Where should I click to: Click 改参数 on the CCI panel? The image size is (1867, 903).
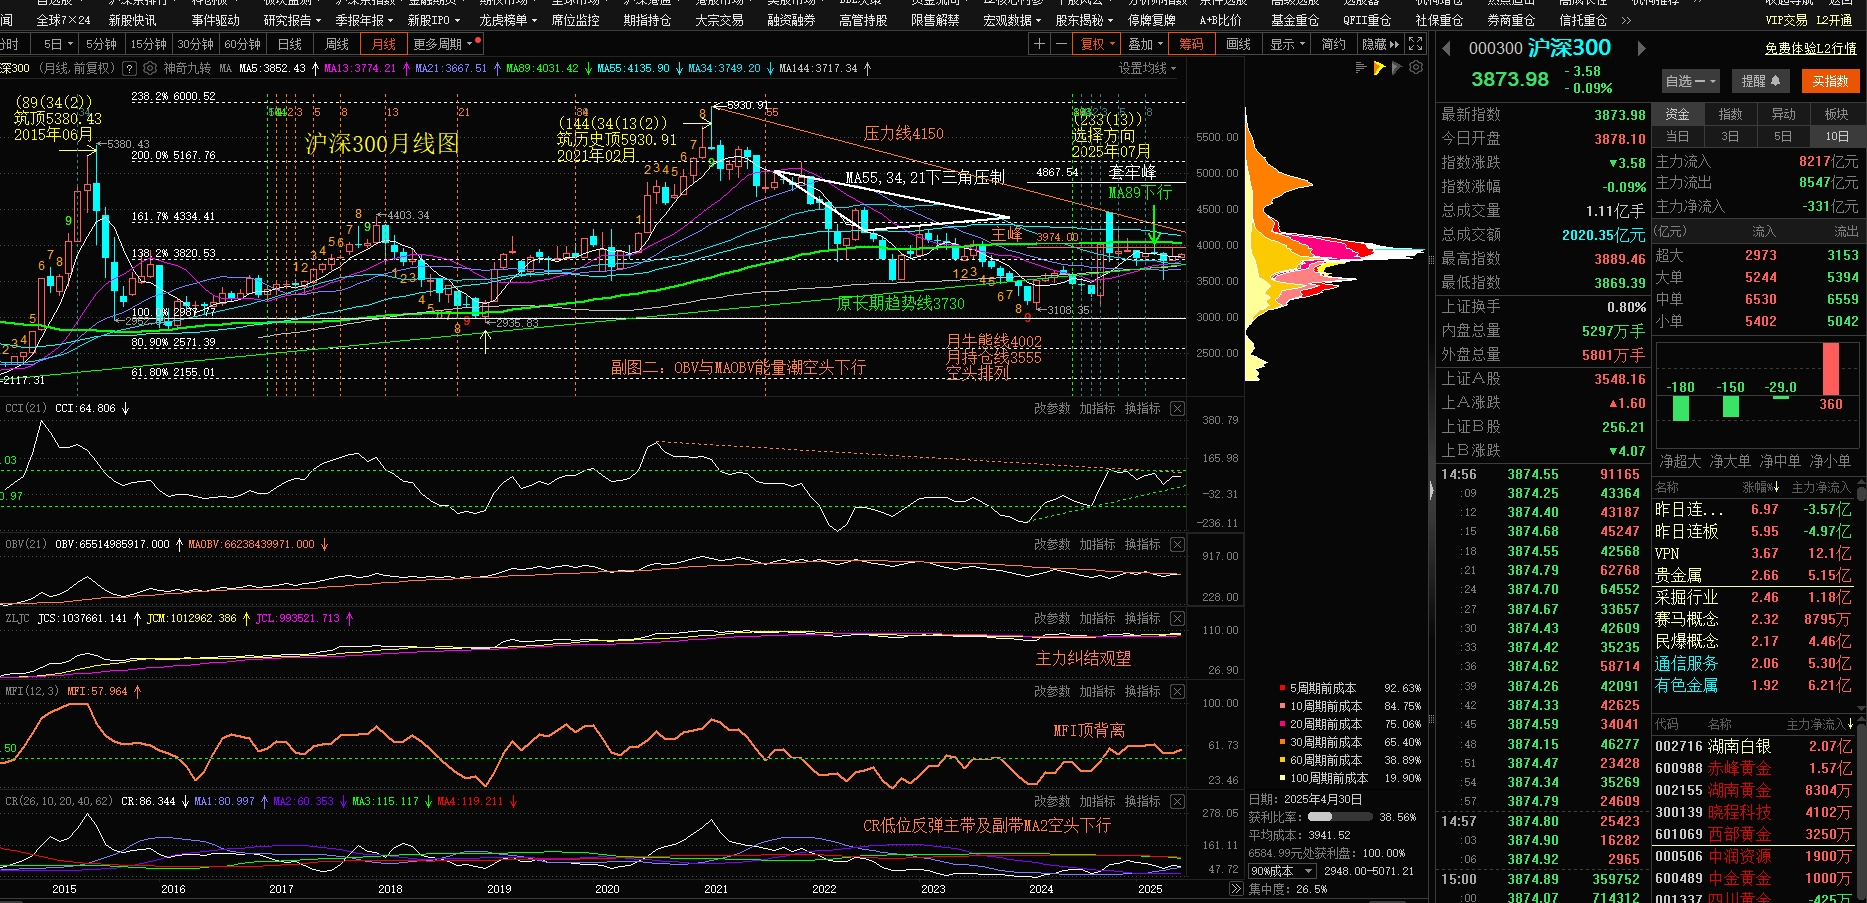pyautogui.click(x=1052, y=408)
